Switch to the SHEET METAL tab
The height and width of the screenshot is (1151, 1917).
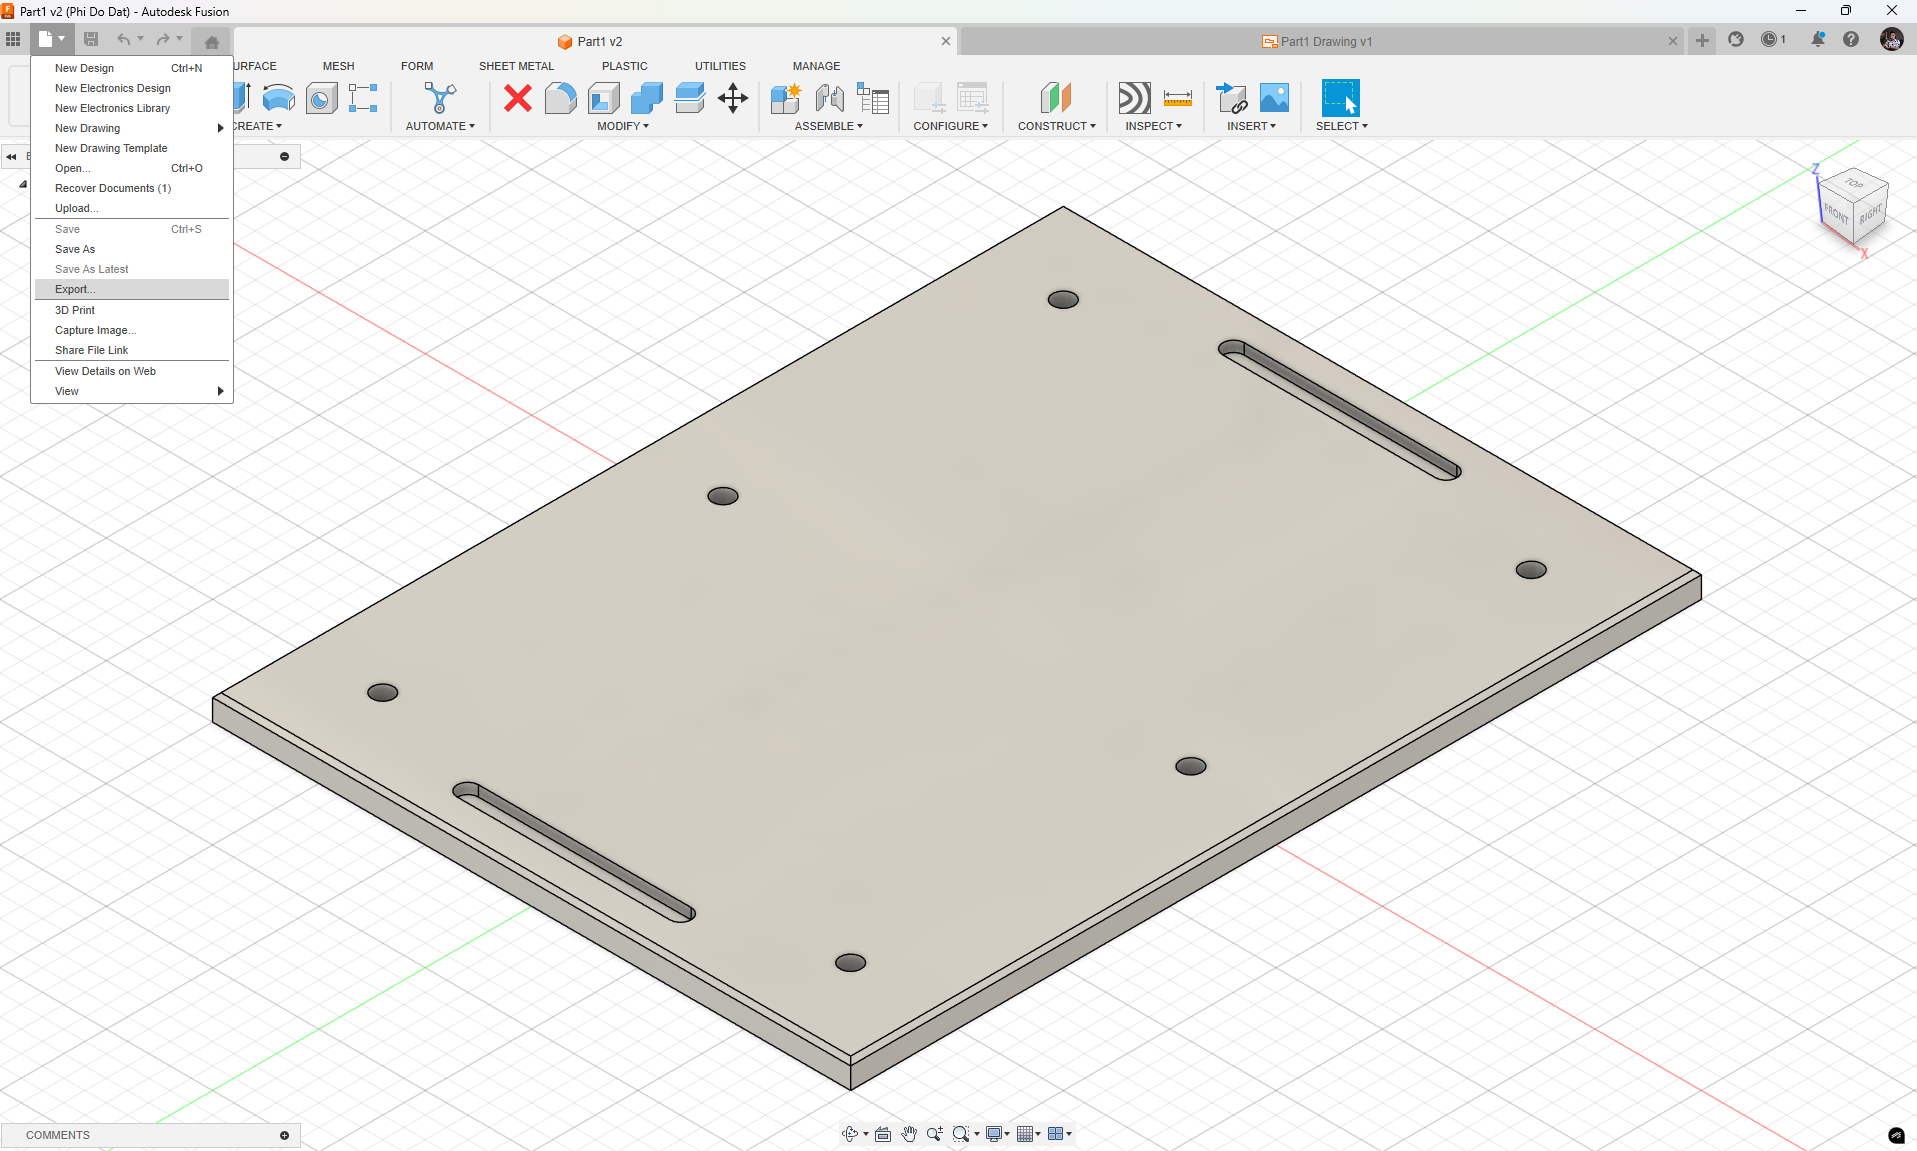[x=516, y=66]
